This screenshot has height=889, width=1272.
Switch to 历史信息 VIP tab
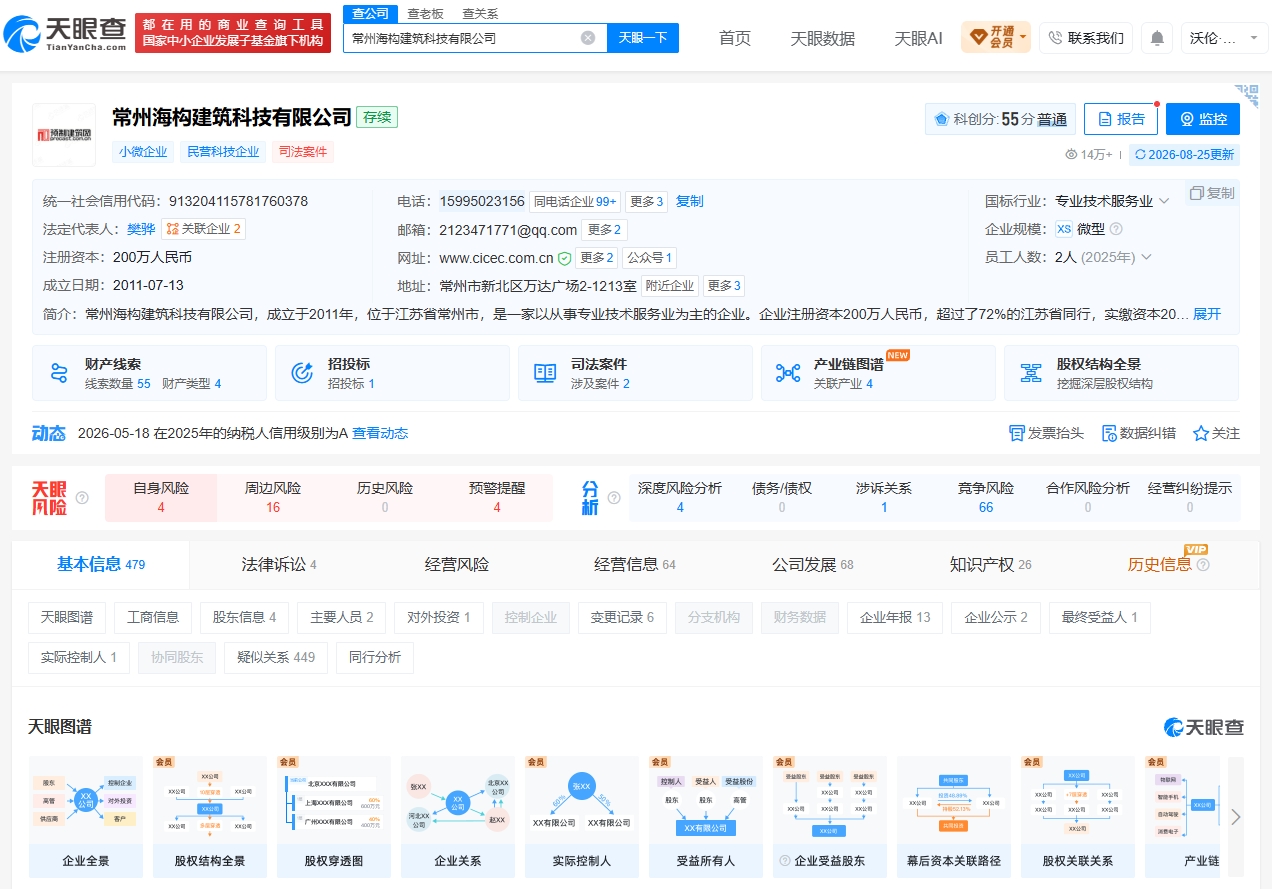pyautogui.click(x=1168, y=564)
